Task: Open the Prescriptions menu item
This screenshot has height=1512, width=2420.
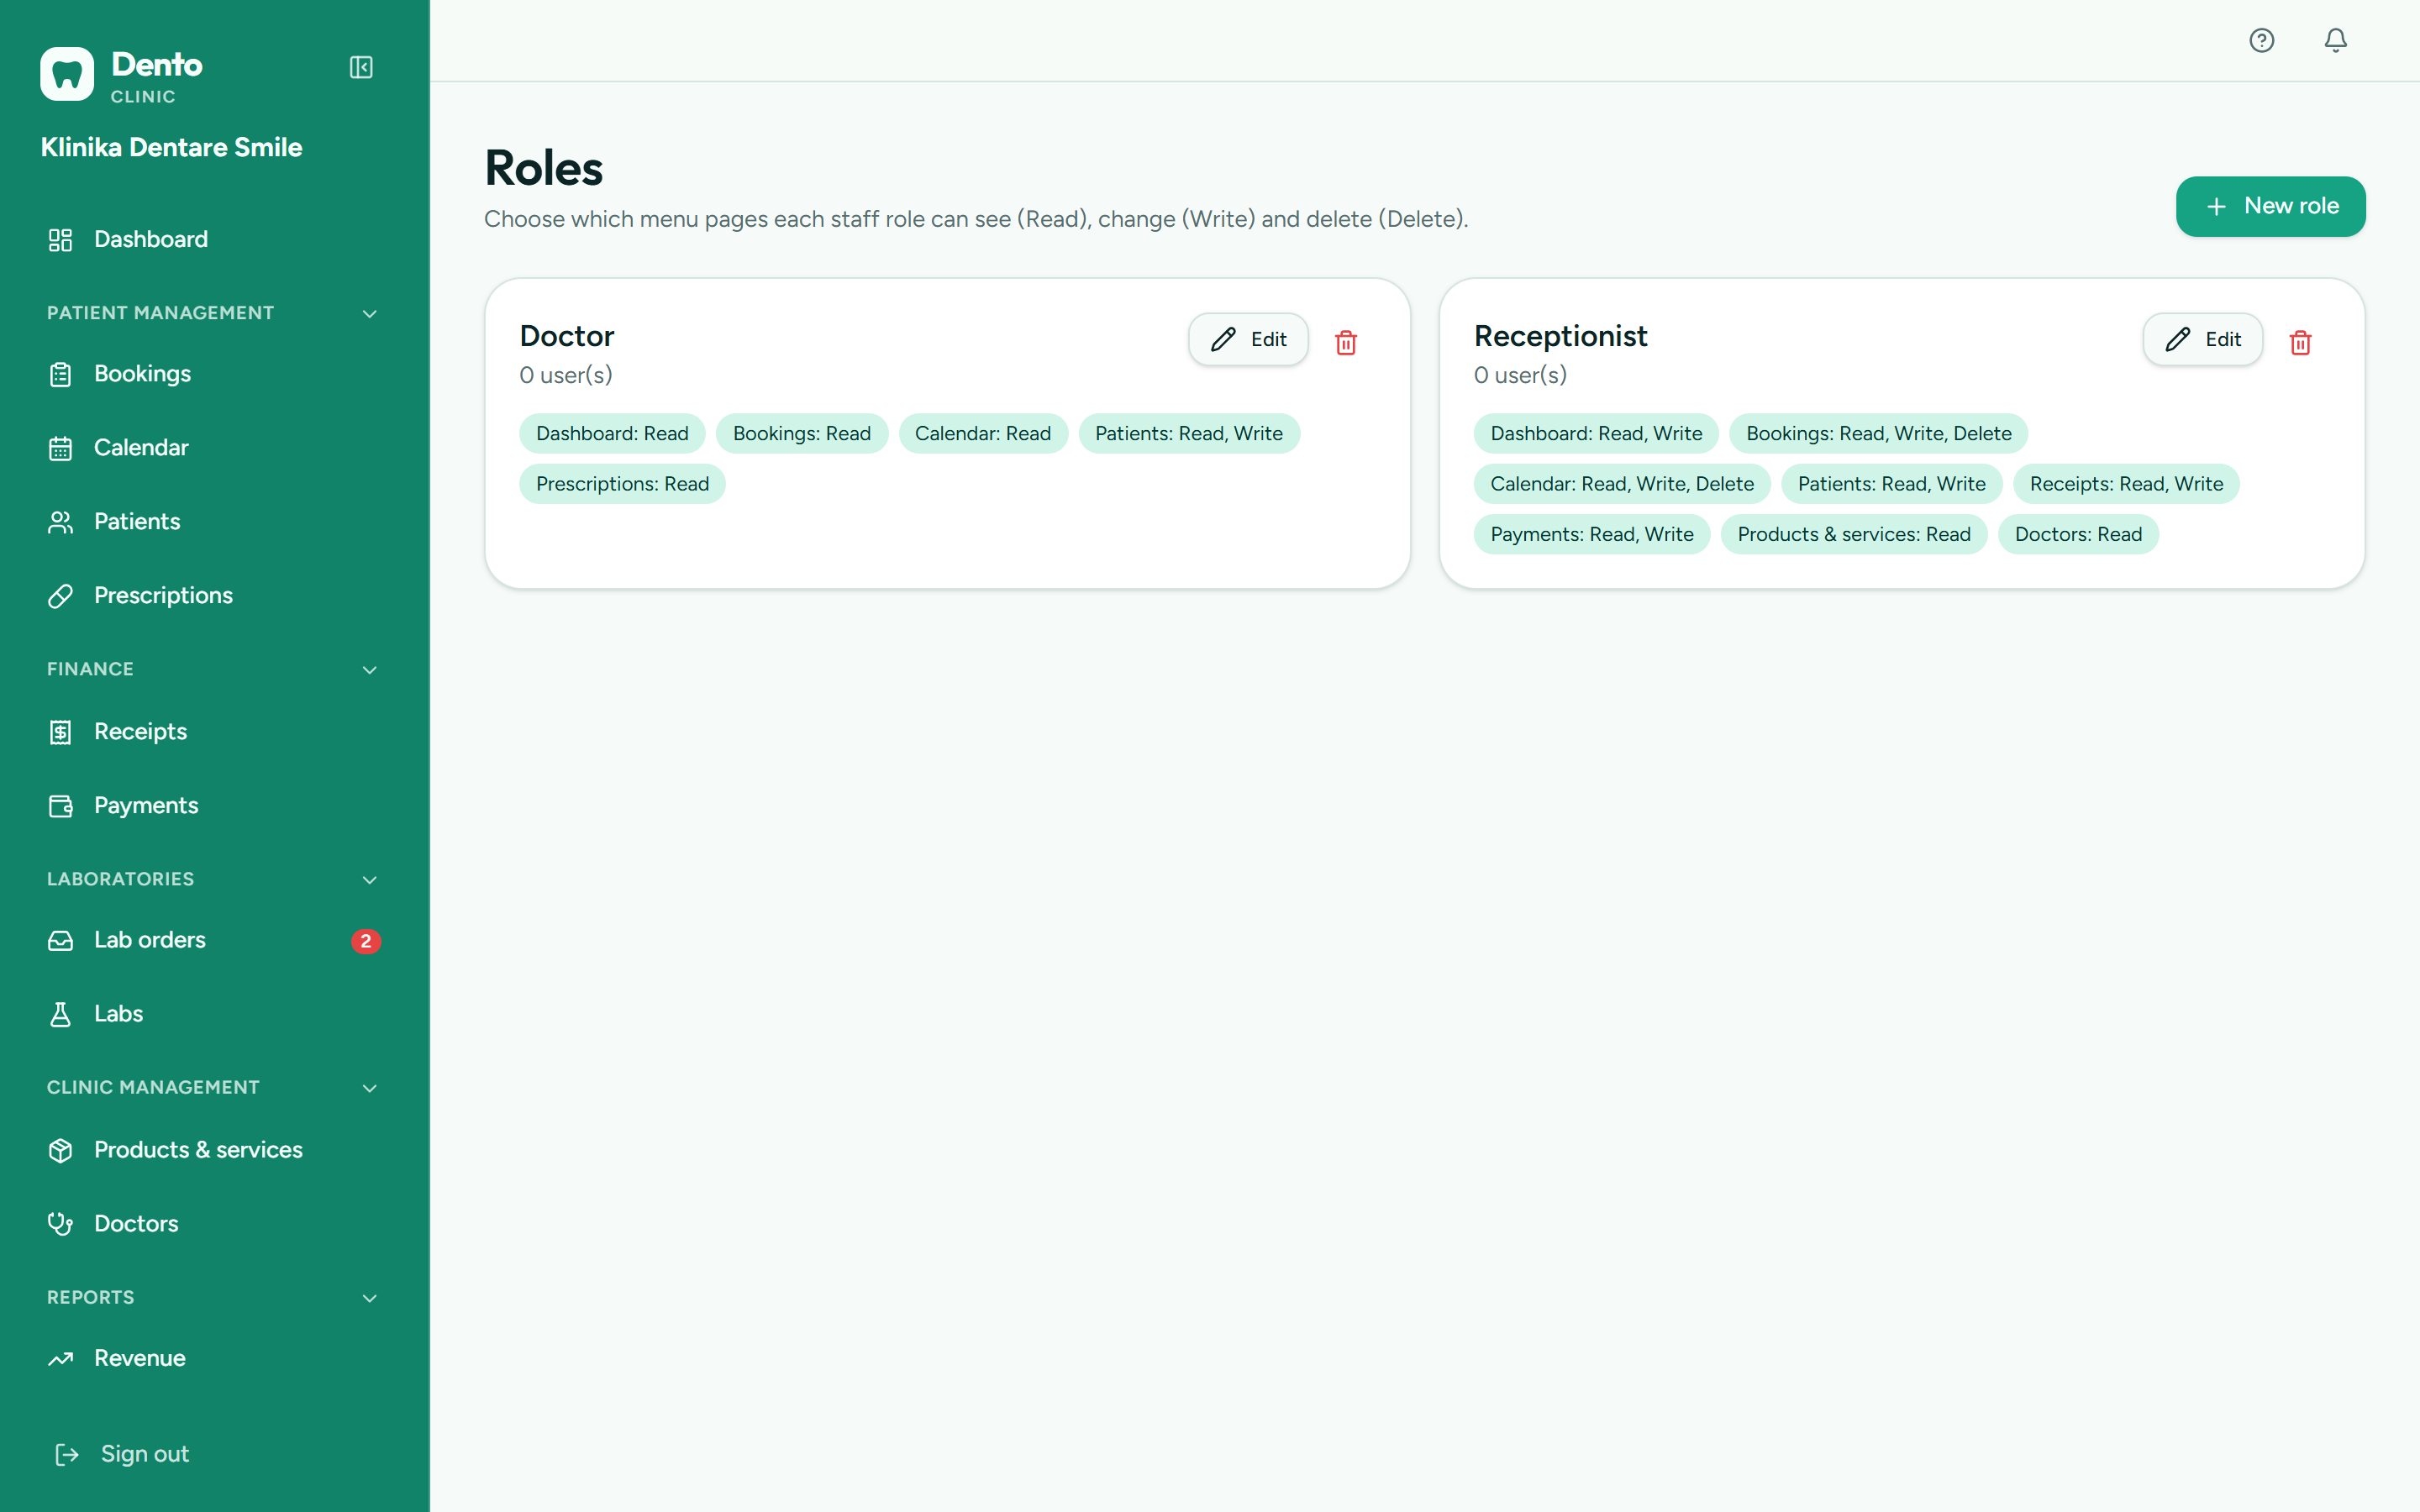Action: 214,596
